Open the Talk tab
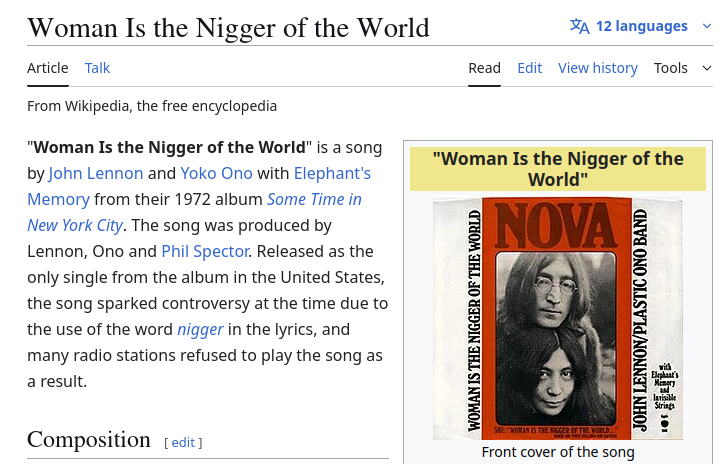This screenshot has height=464, width=720. [97, 68]
